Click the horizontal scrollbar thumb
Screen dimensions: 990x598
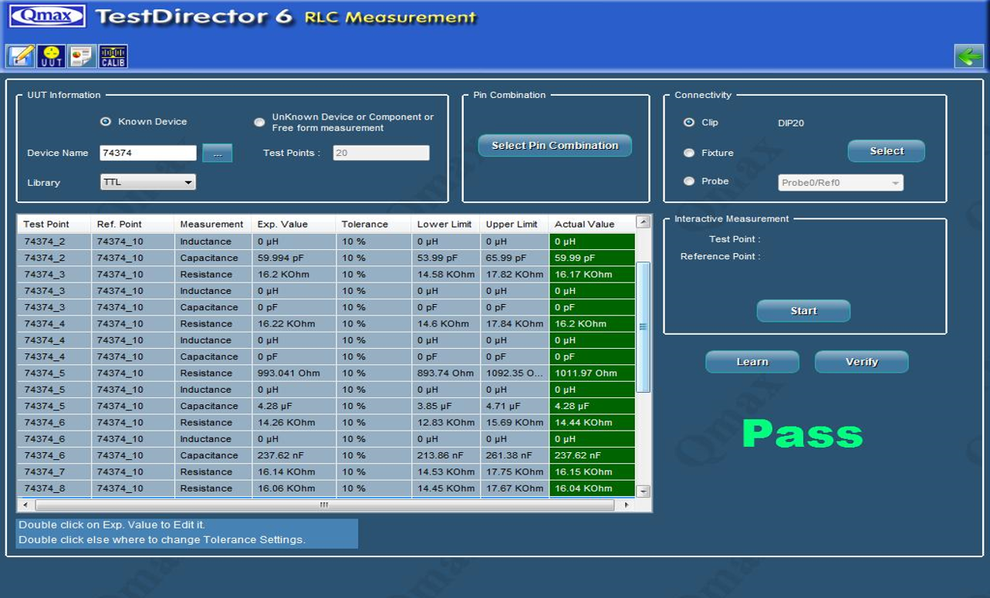(325, 505)
